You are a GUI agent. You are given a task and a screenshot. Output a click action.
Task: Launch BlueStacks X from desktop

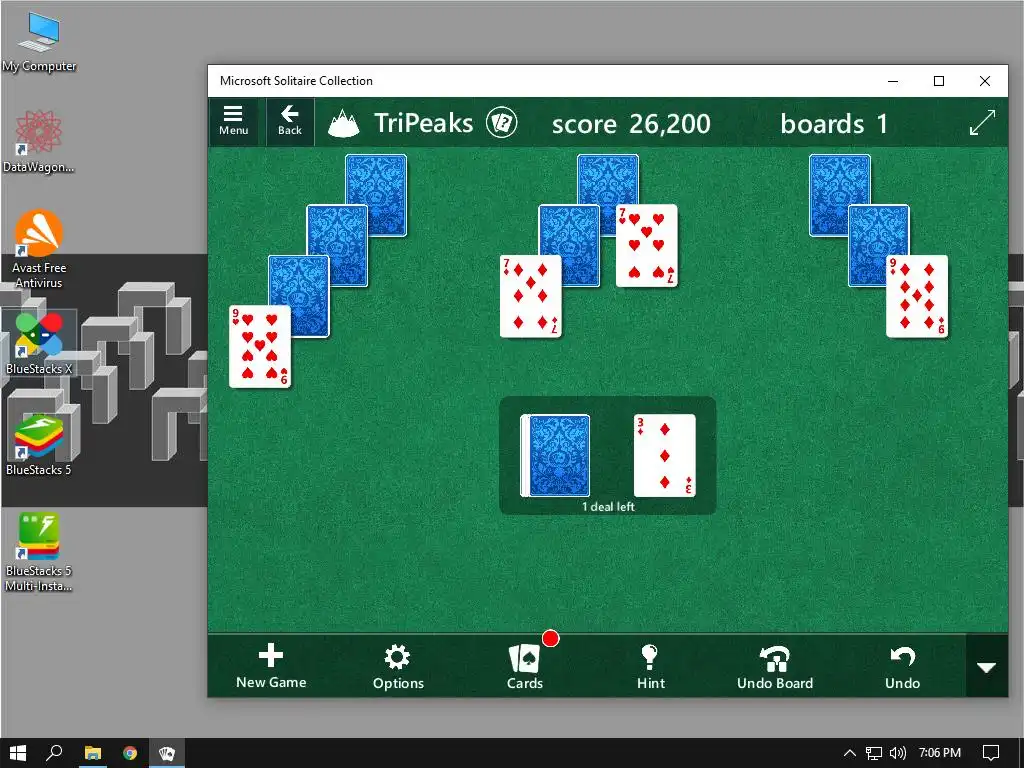[39, 344]
